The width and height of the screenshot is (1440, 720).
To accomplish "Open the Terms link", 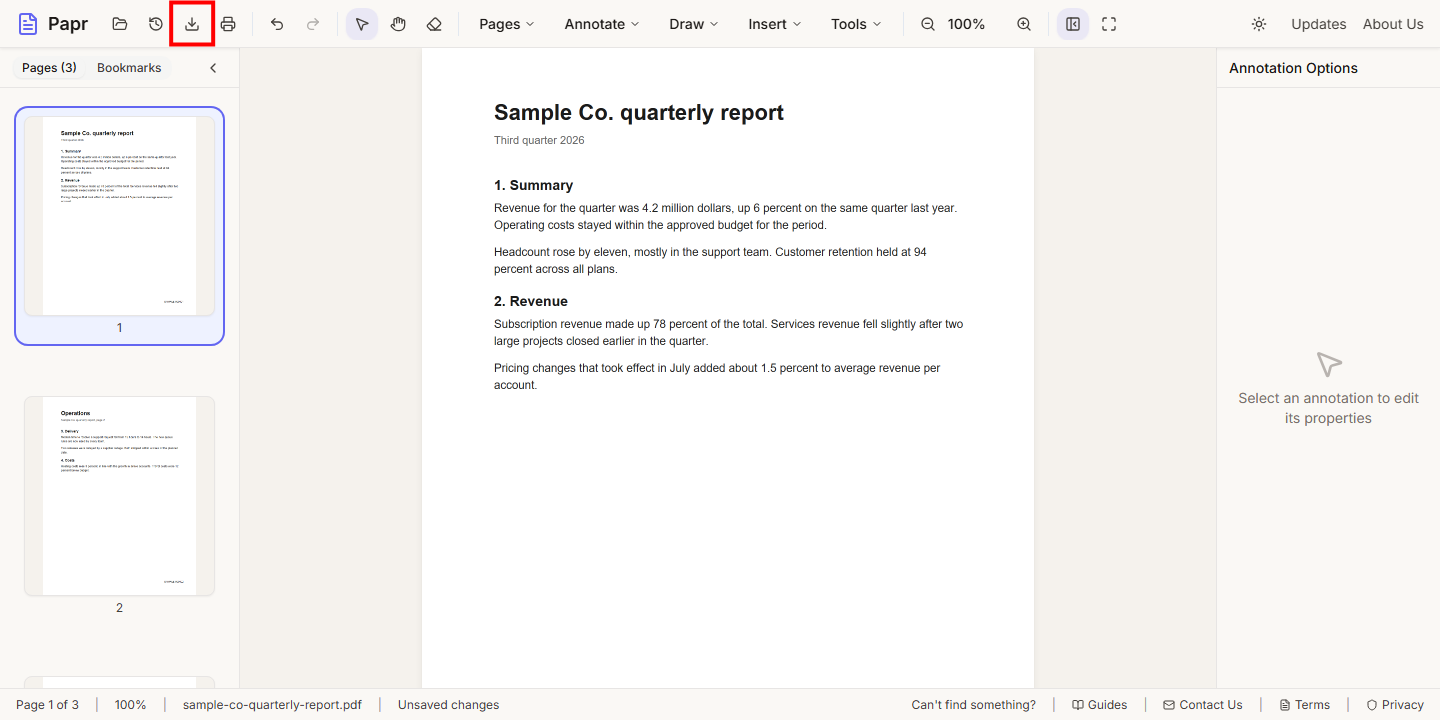I will 1305,705.
